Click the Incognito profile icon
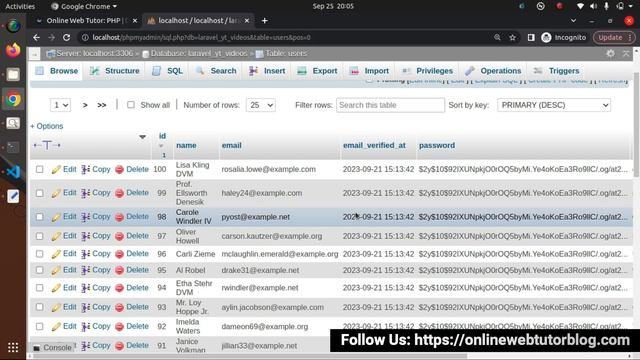This screenshot has height=360, width=640. 546,38
